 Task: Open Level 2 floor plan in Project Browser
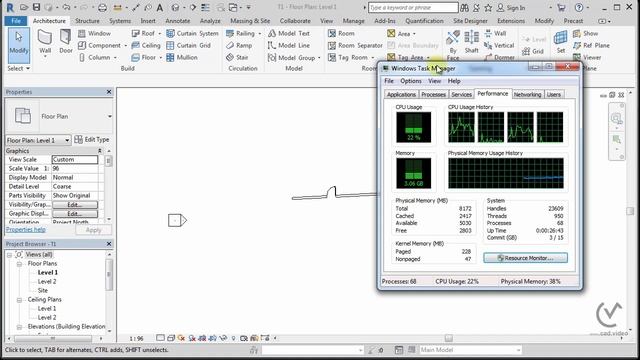[47, 281]
